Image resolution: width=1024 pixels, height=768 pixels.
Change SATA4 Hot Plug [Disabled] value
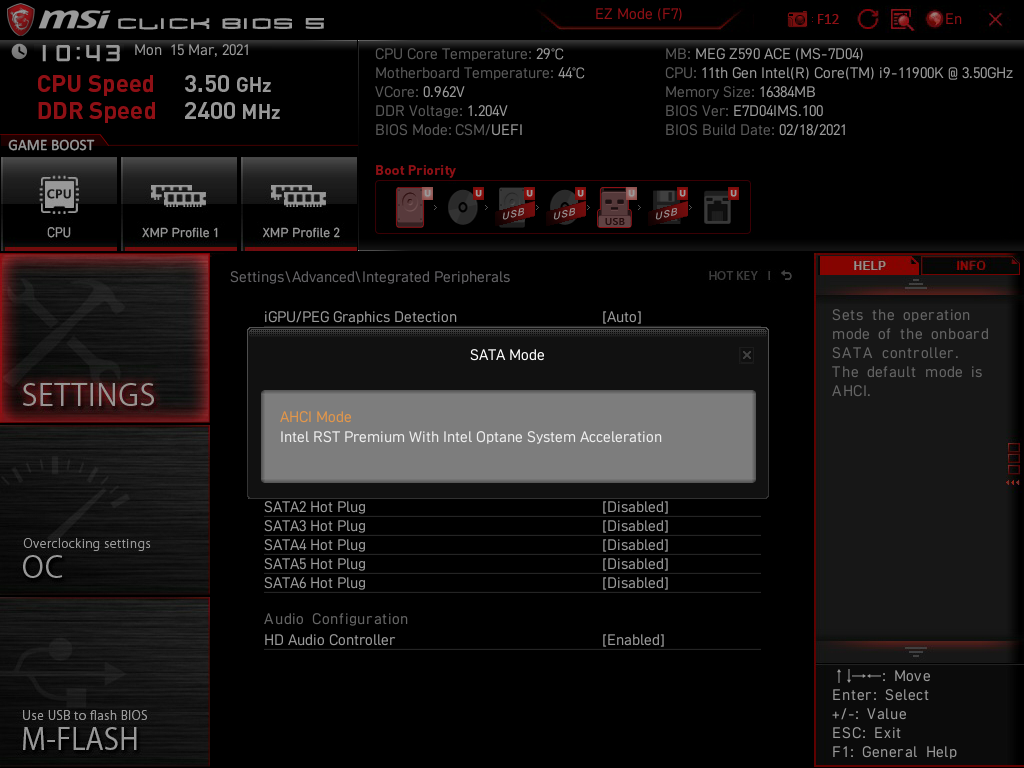(635, 545)
